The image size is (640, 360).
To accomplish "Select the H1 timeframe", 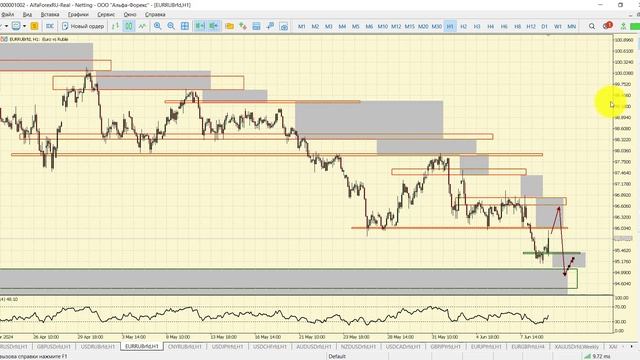I will 450,27.
